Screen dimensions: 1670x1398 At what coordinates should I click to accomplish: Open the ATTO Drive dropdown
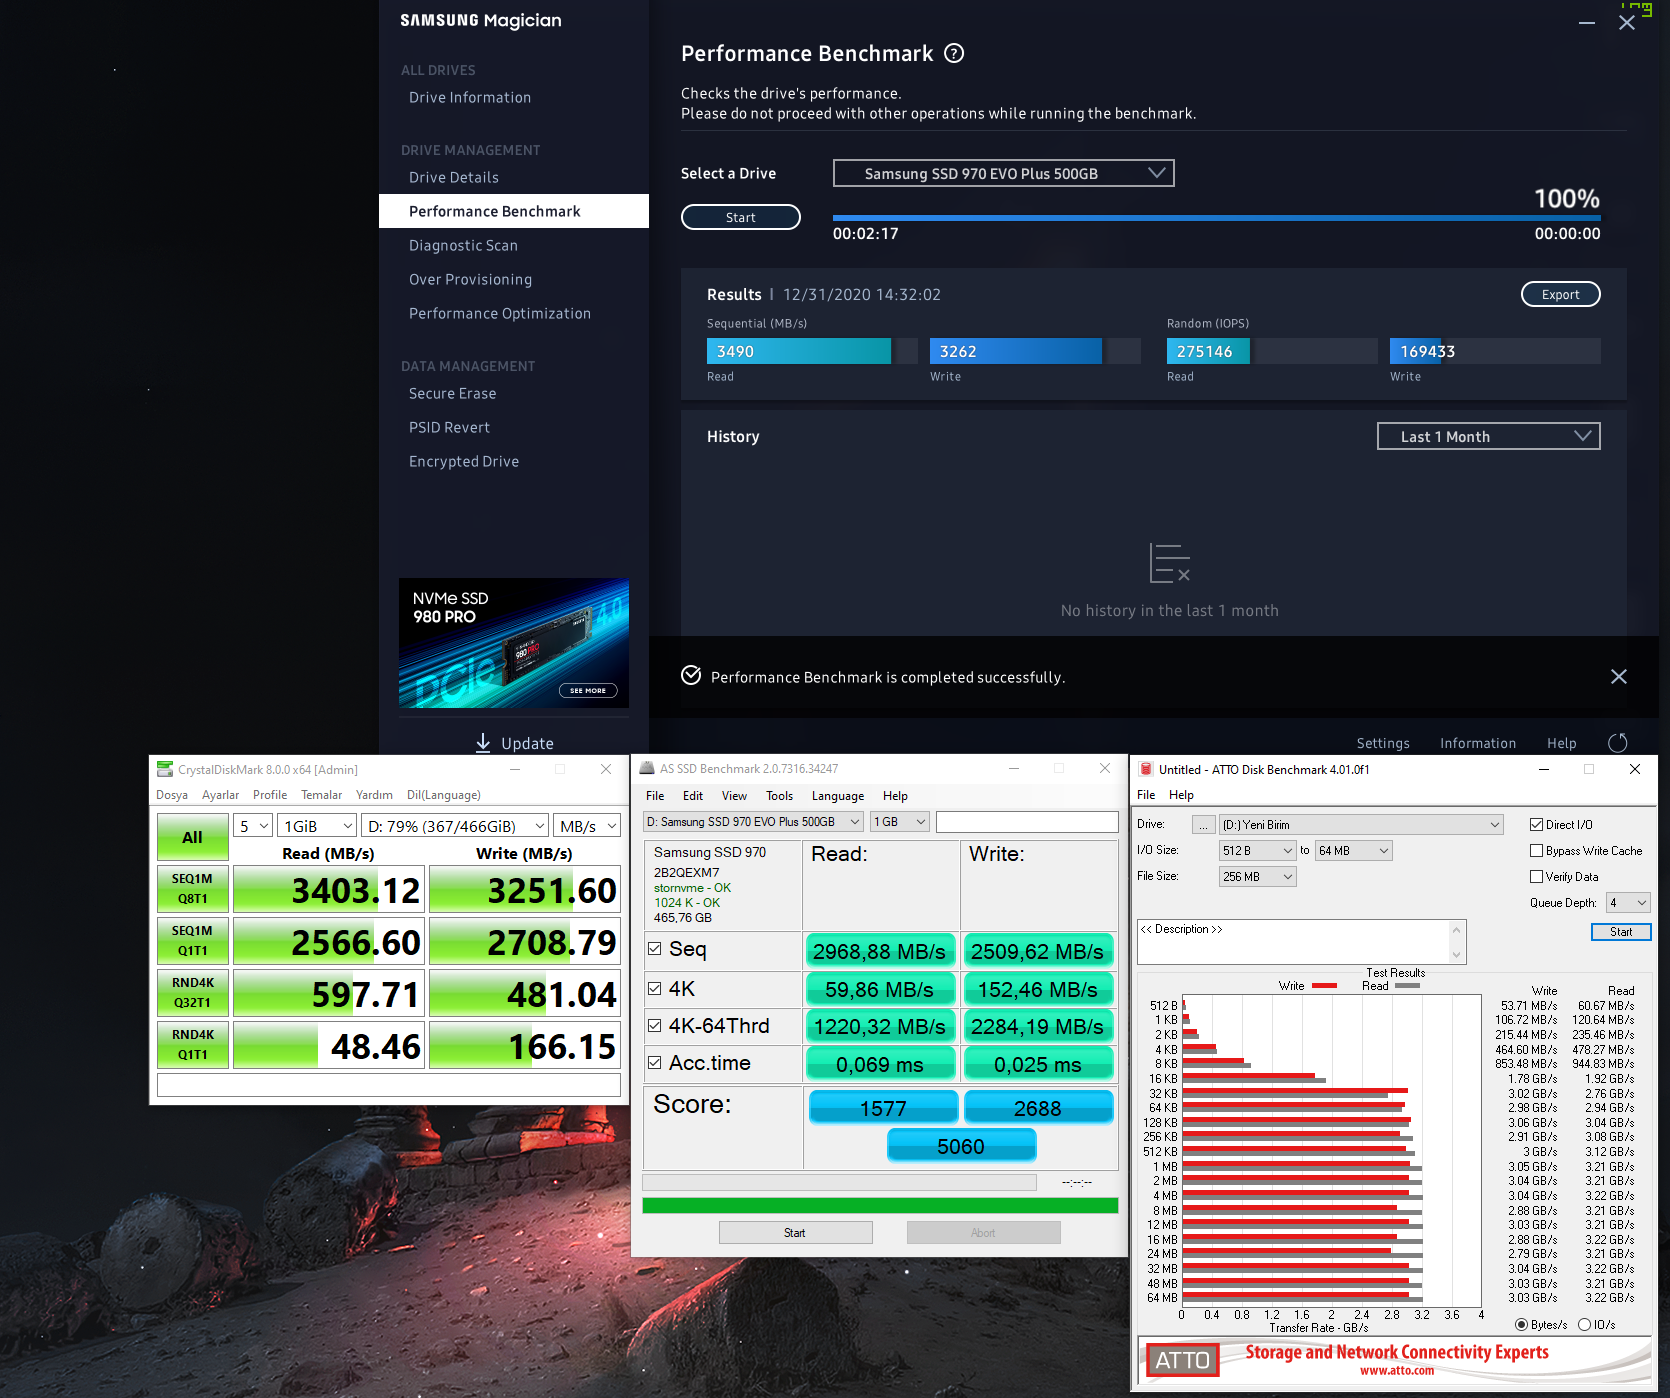[1361, 824]
